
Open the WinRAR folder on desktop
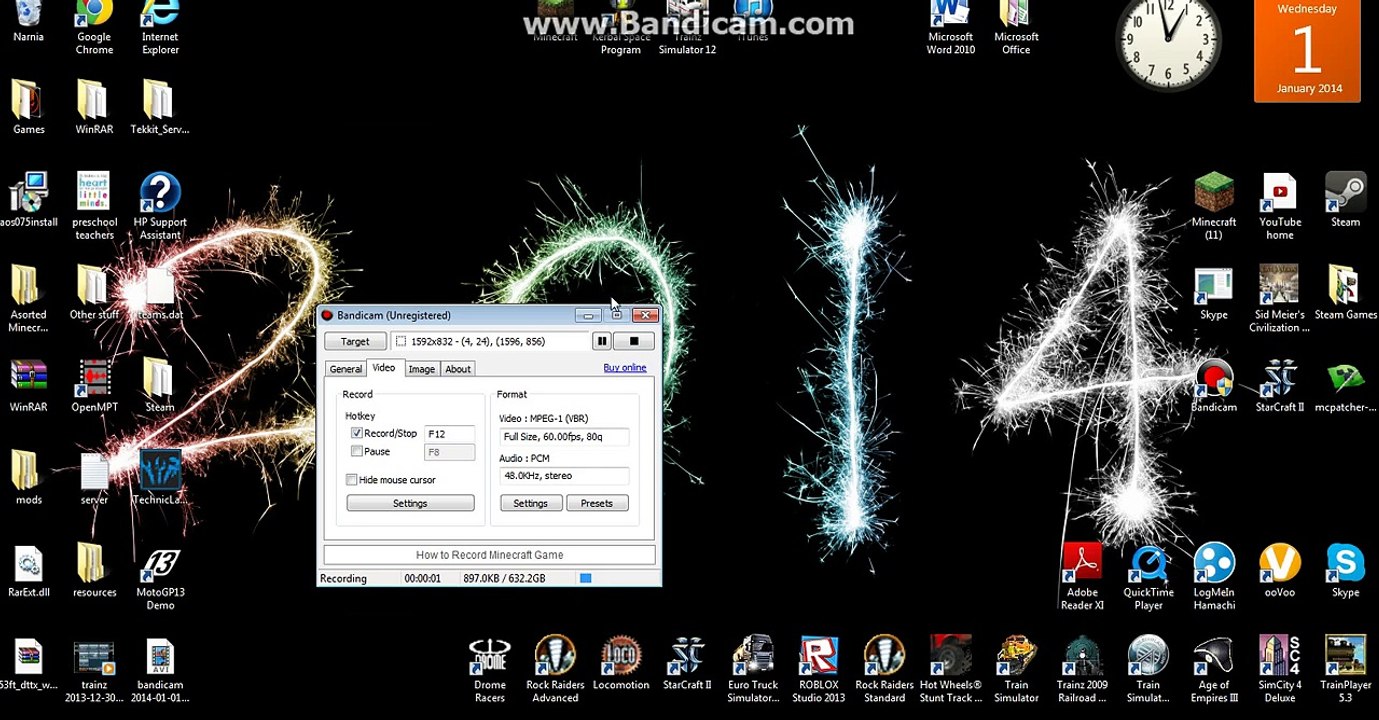pos(94,107)
